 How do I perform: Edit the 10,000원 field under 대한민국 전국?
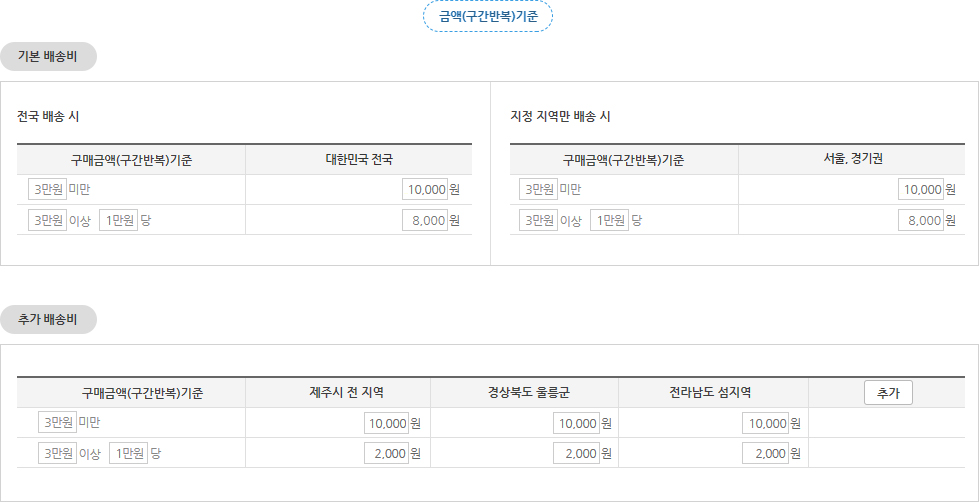425,189
